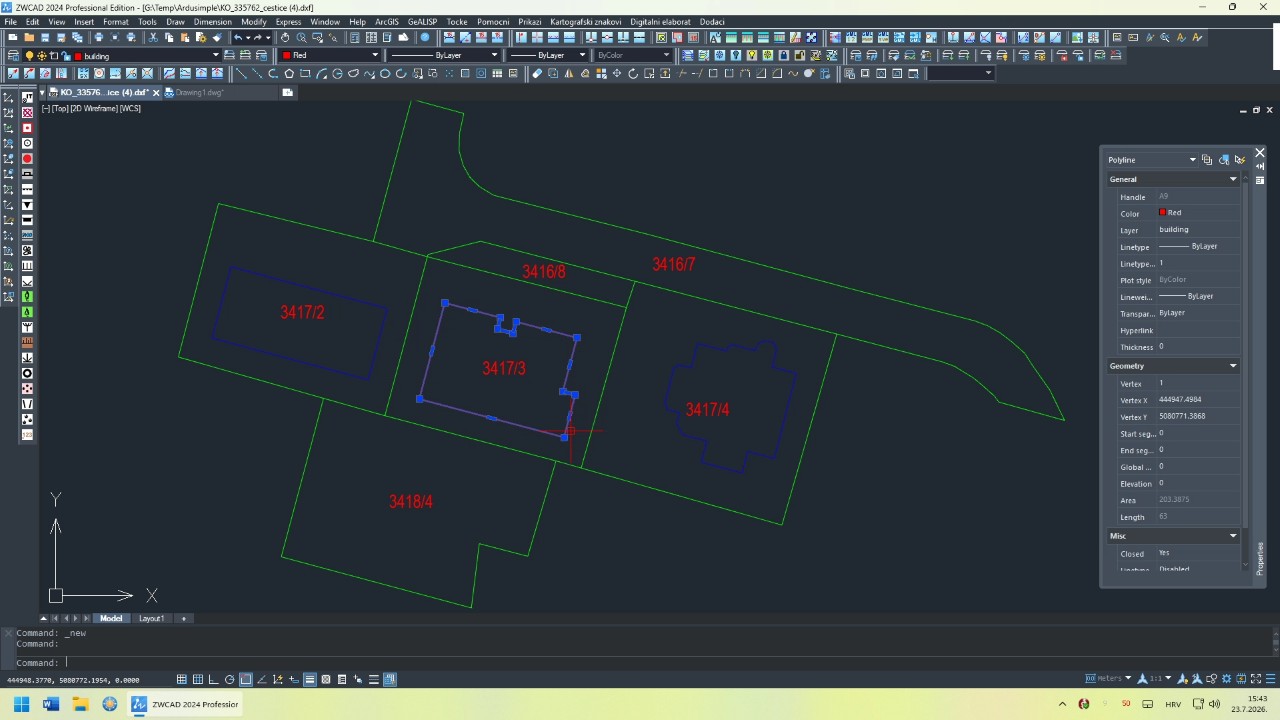Open the Red color dropdown
This screenshot has width=1280, height=720.
point(330,55)
